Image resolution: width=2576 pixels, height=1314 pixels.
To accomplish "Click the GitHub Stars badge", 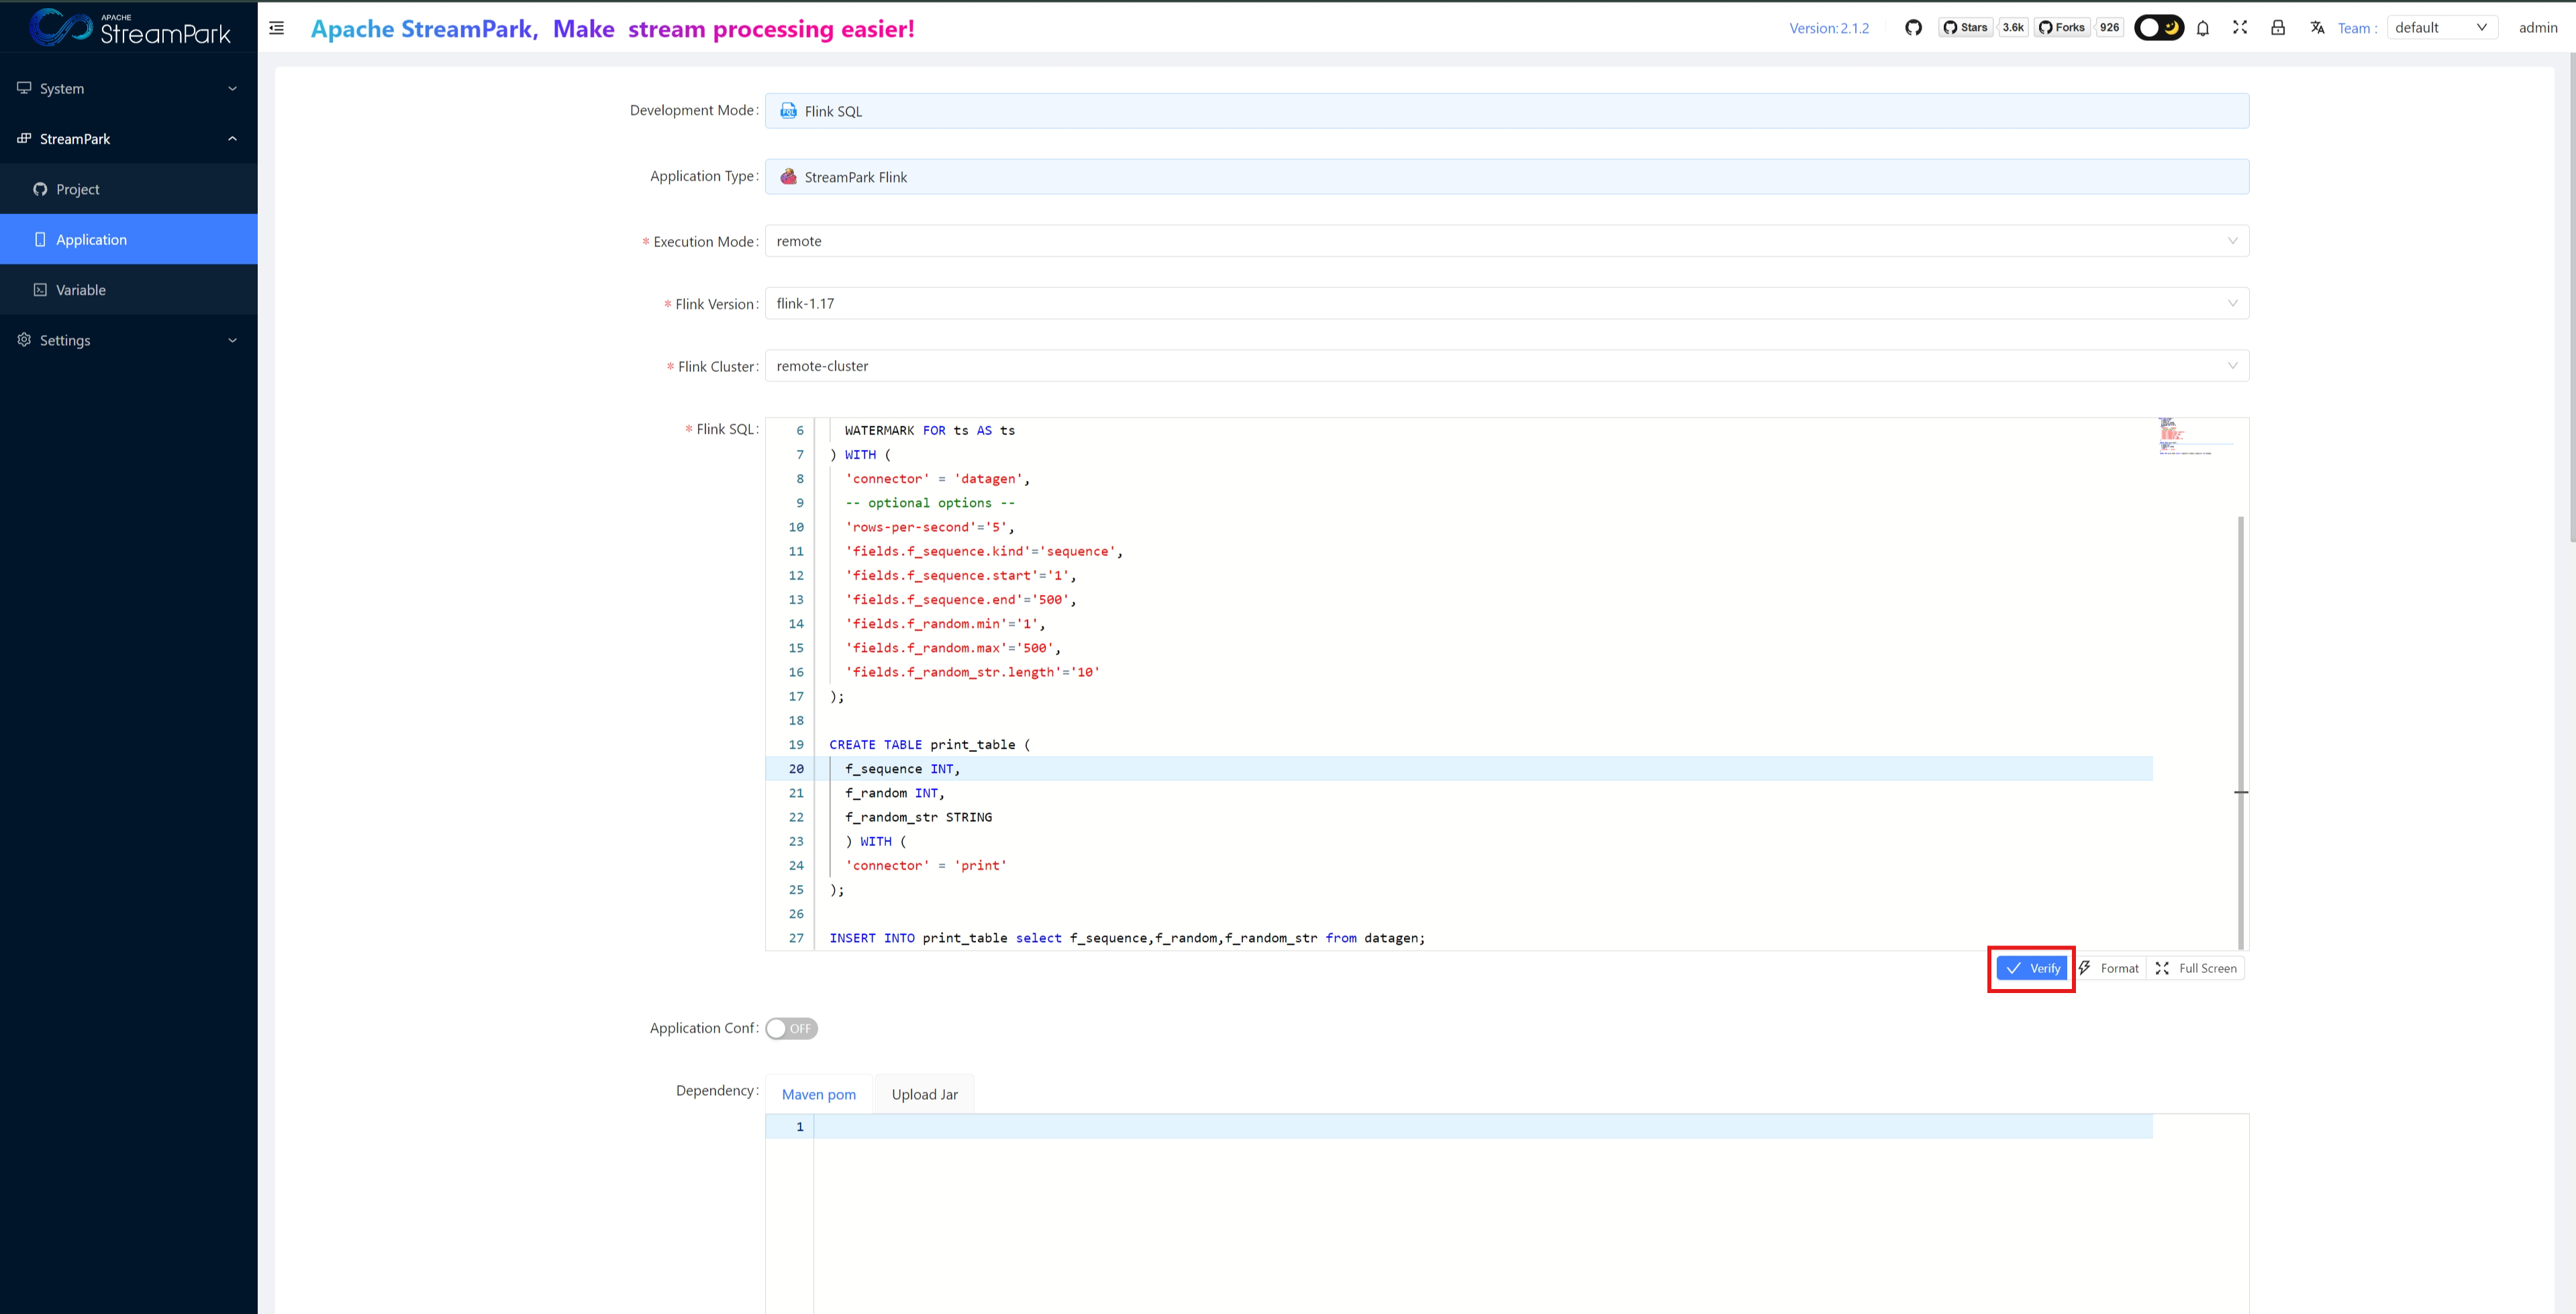I will click(1966, 28).
